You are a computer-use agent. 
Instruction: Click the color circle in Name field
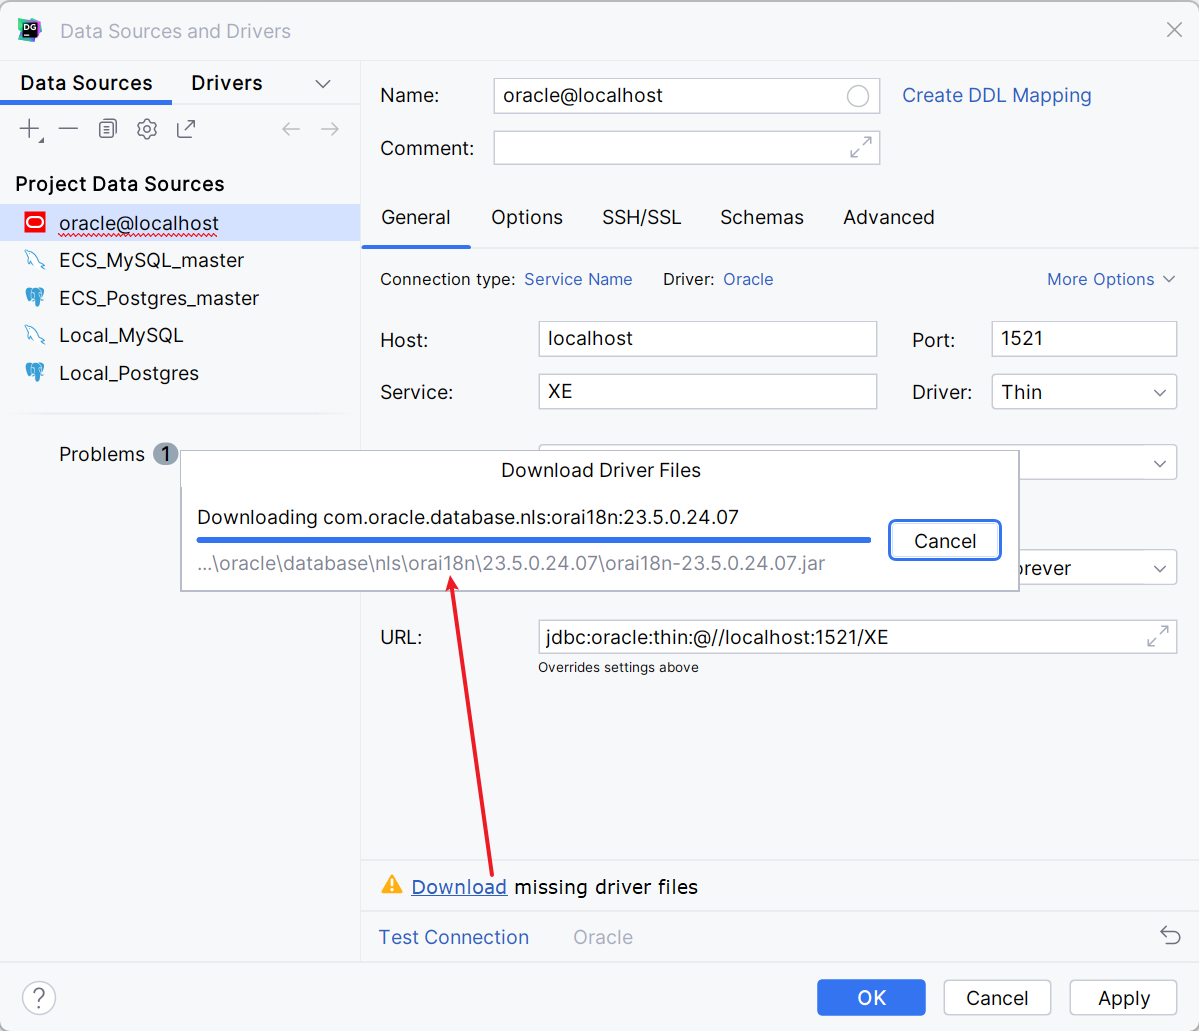tap(857, 96)
